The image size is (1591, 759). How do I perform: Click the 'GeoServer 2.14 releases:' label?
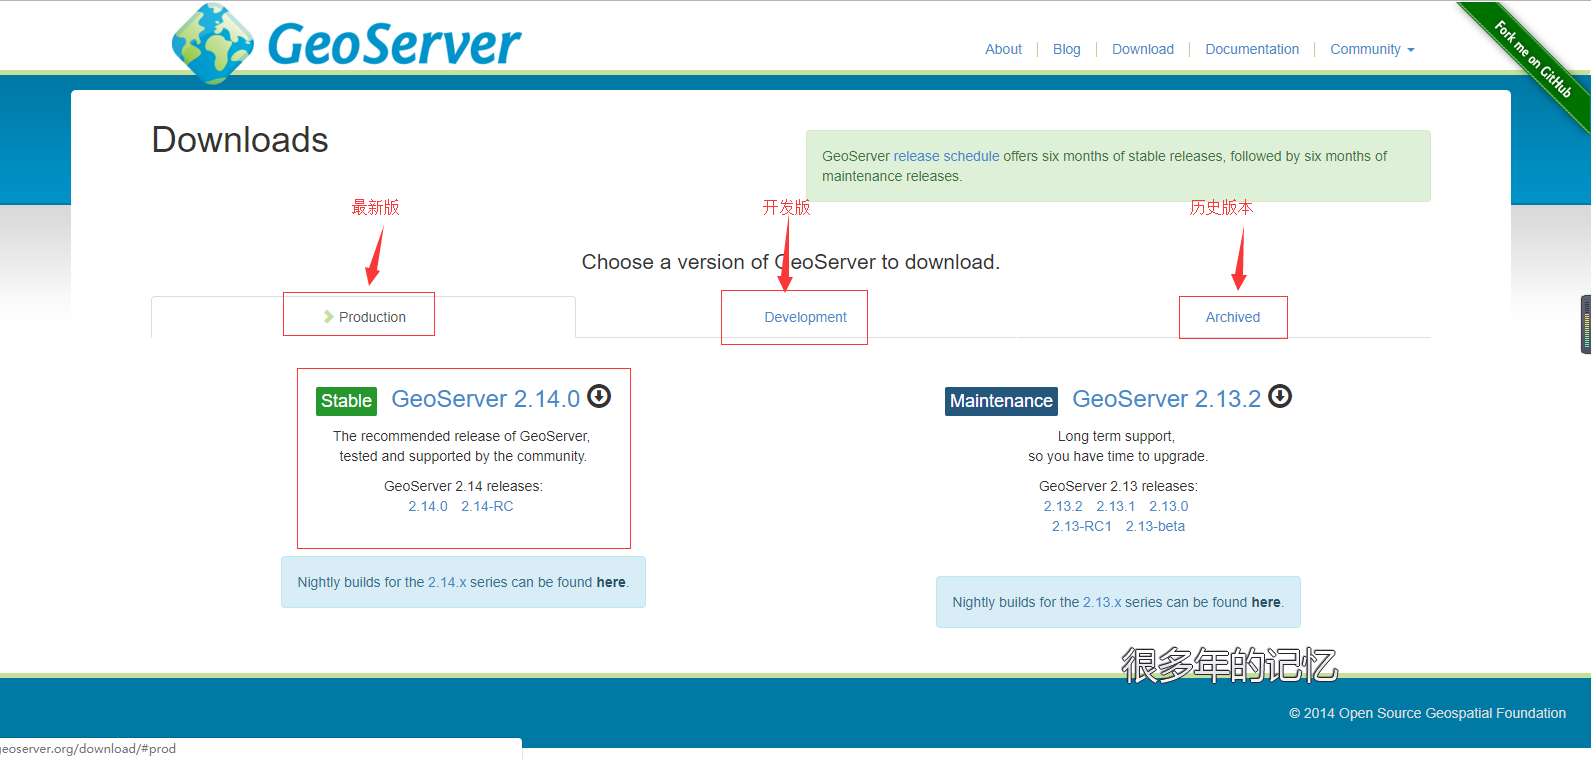(463, 486)
